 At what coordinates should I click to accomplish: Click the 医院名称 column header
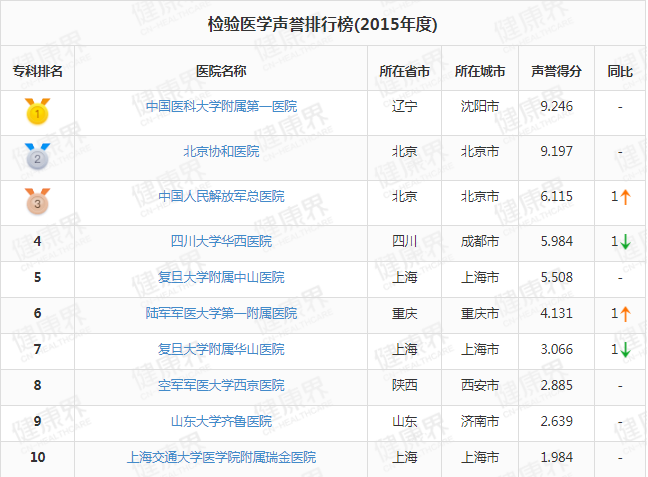(221, 71)
